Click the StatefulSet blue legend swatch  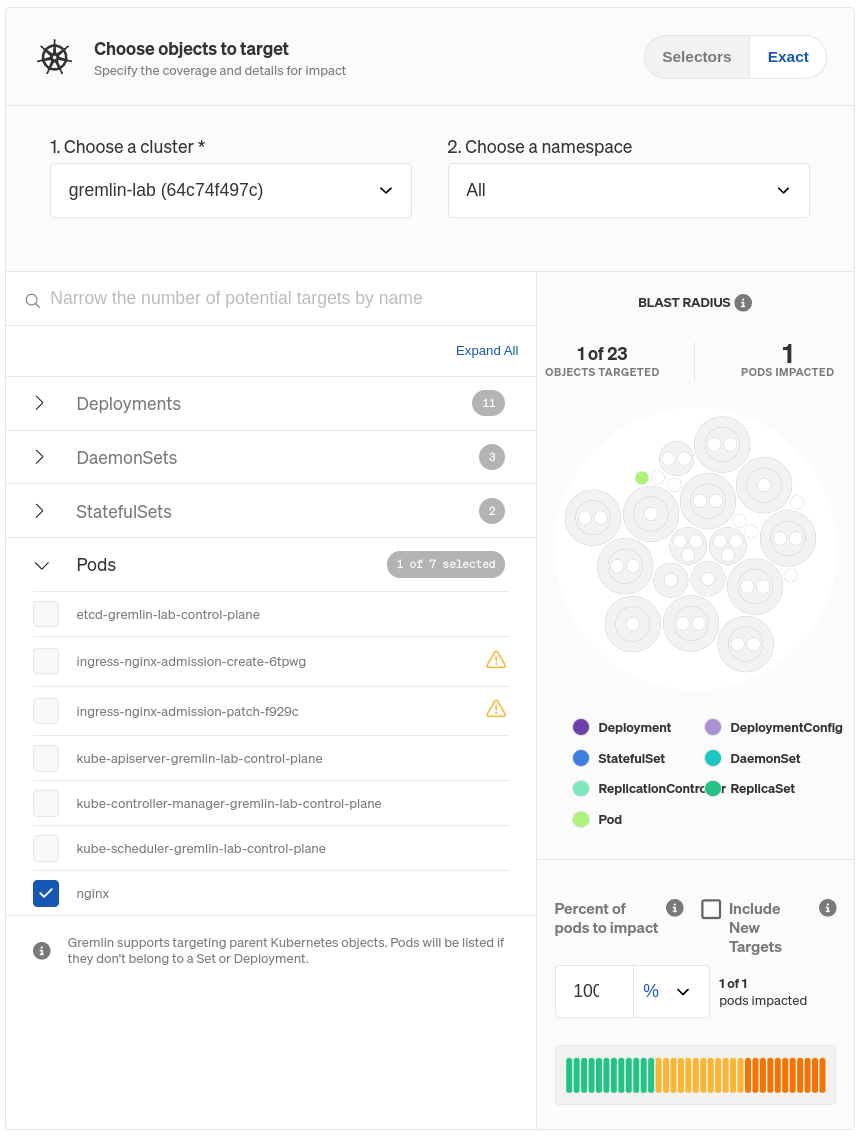click(581, 758)
